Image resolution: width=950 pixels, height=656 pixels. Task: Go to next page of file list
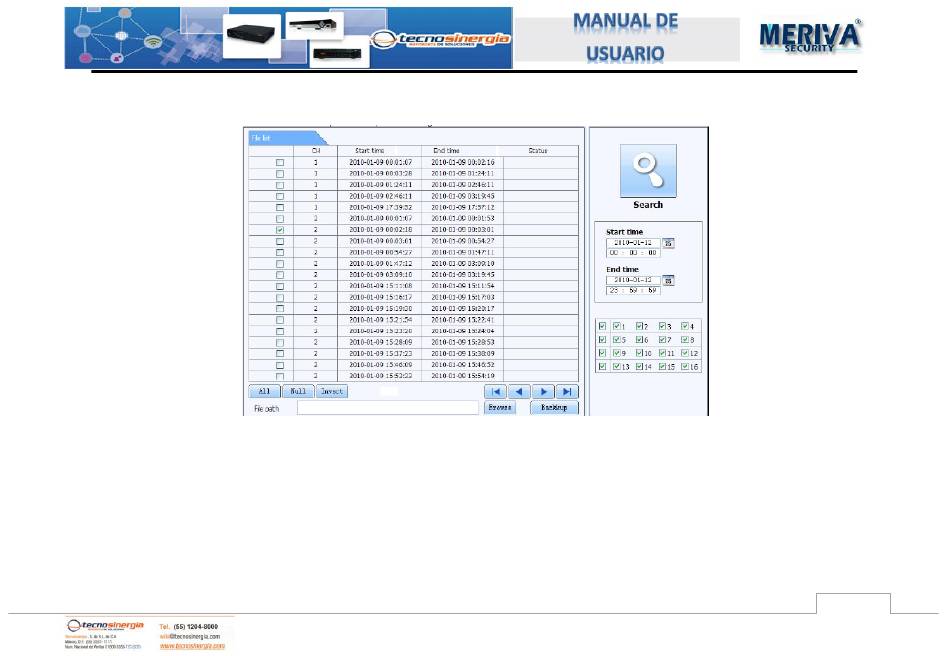[543, 392]
